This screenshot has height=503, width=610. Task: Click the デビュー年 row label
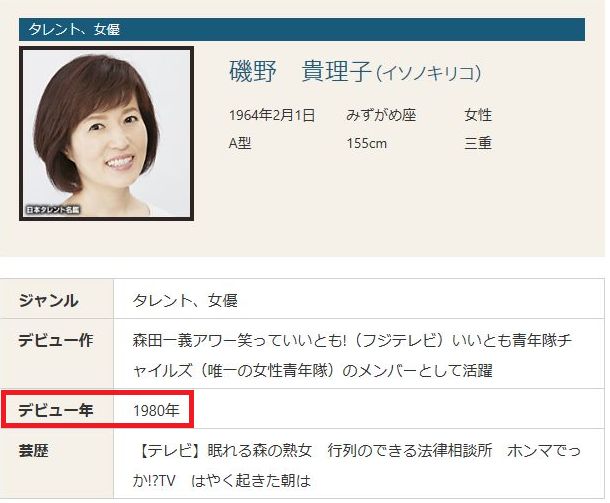pyautogui.click(x=56, y=410)
